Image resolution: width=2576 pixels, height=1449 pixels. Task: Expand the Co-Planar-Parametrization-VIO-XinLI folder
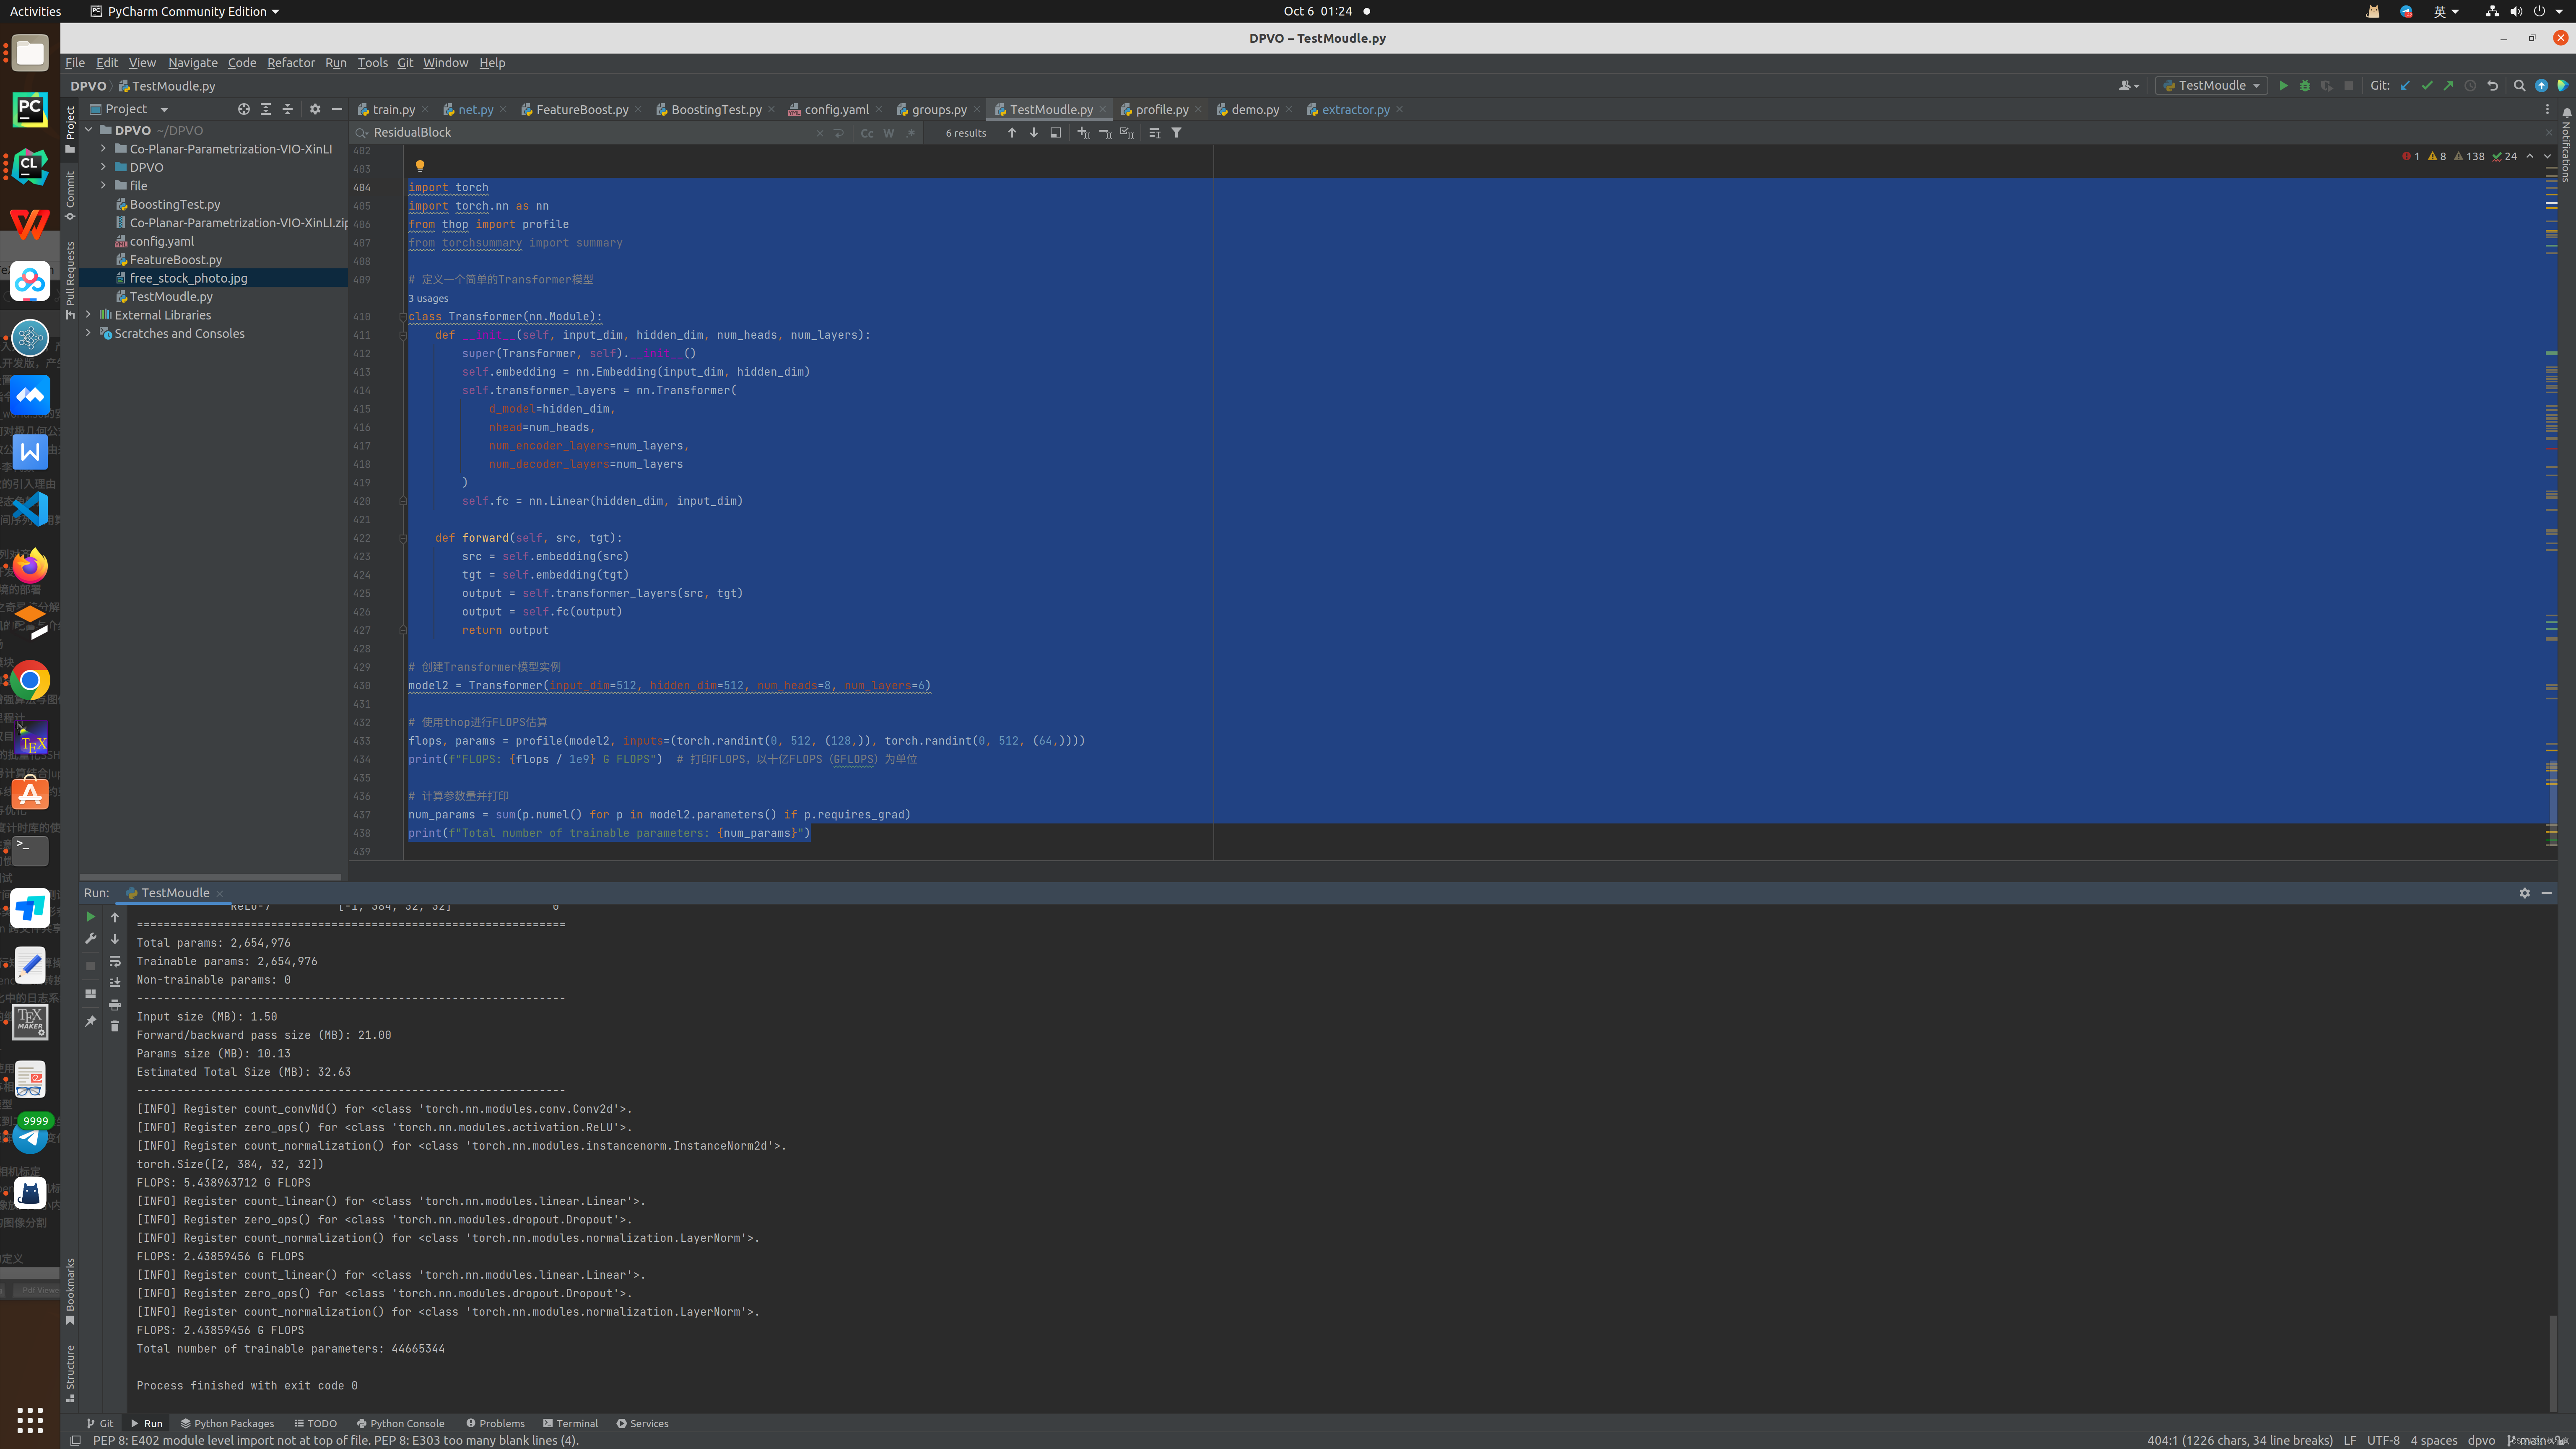pos(103,149)
